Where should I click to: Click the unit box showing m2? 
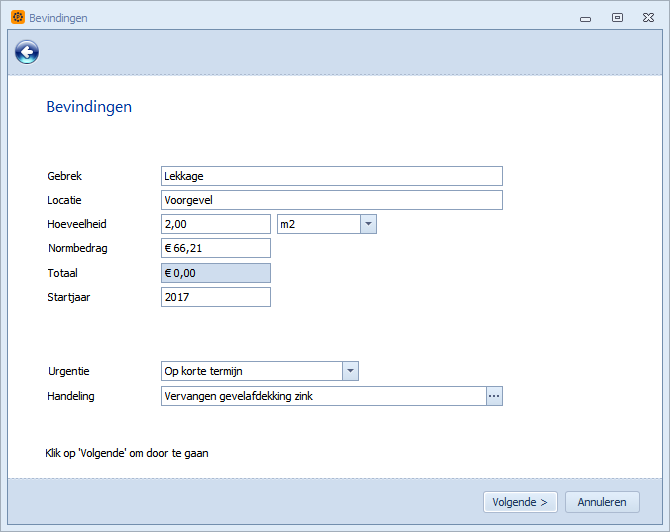click(x=317, y=224)
